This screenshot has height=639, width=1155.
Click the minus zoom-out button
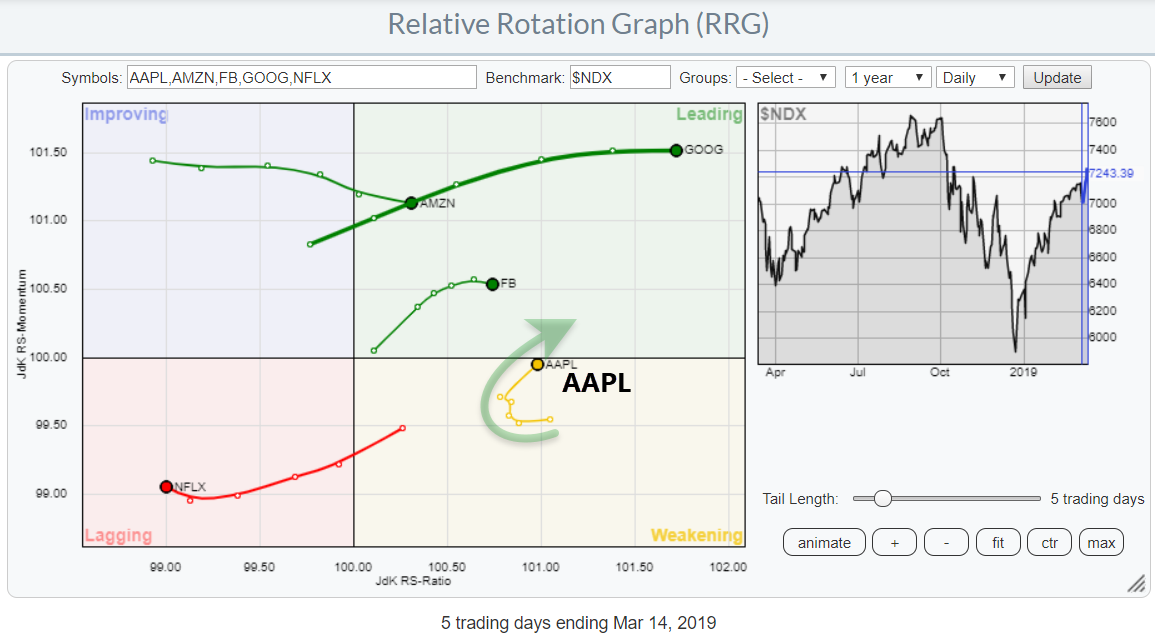point(946,542)
